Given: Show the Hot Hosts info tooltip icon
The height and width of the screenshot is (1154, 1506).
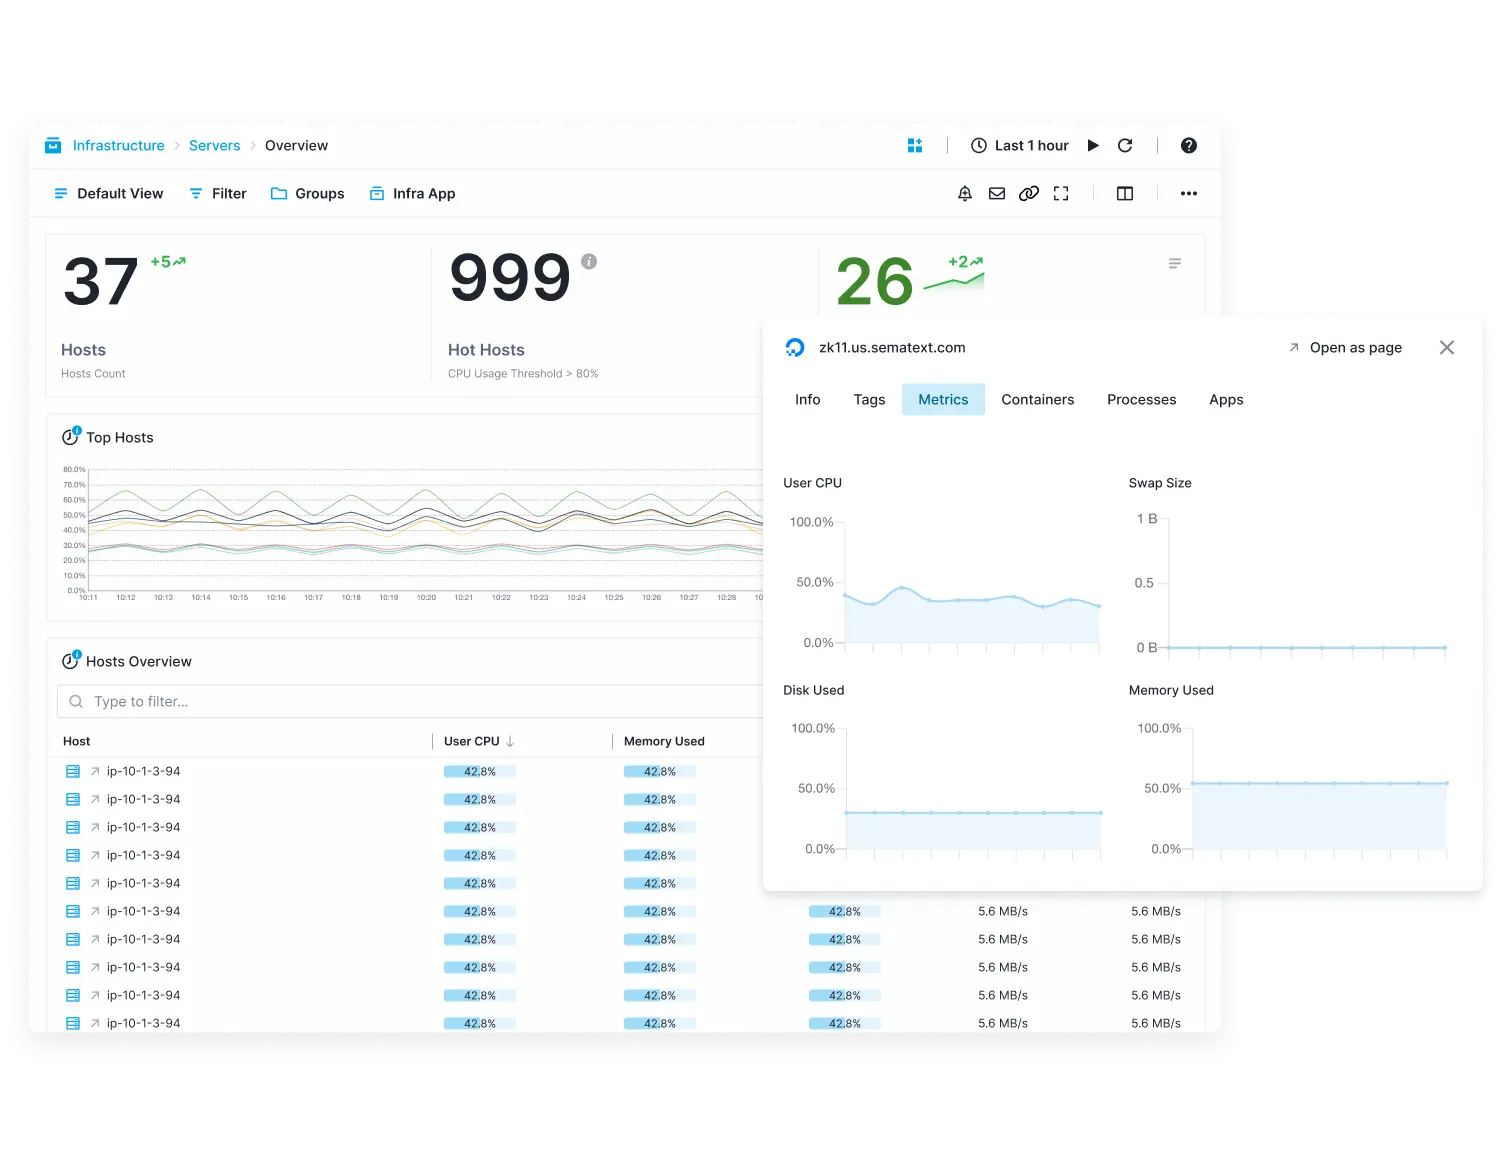Looking at the screenshot, I should (x=589, y=262).
